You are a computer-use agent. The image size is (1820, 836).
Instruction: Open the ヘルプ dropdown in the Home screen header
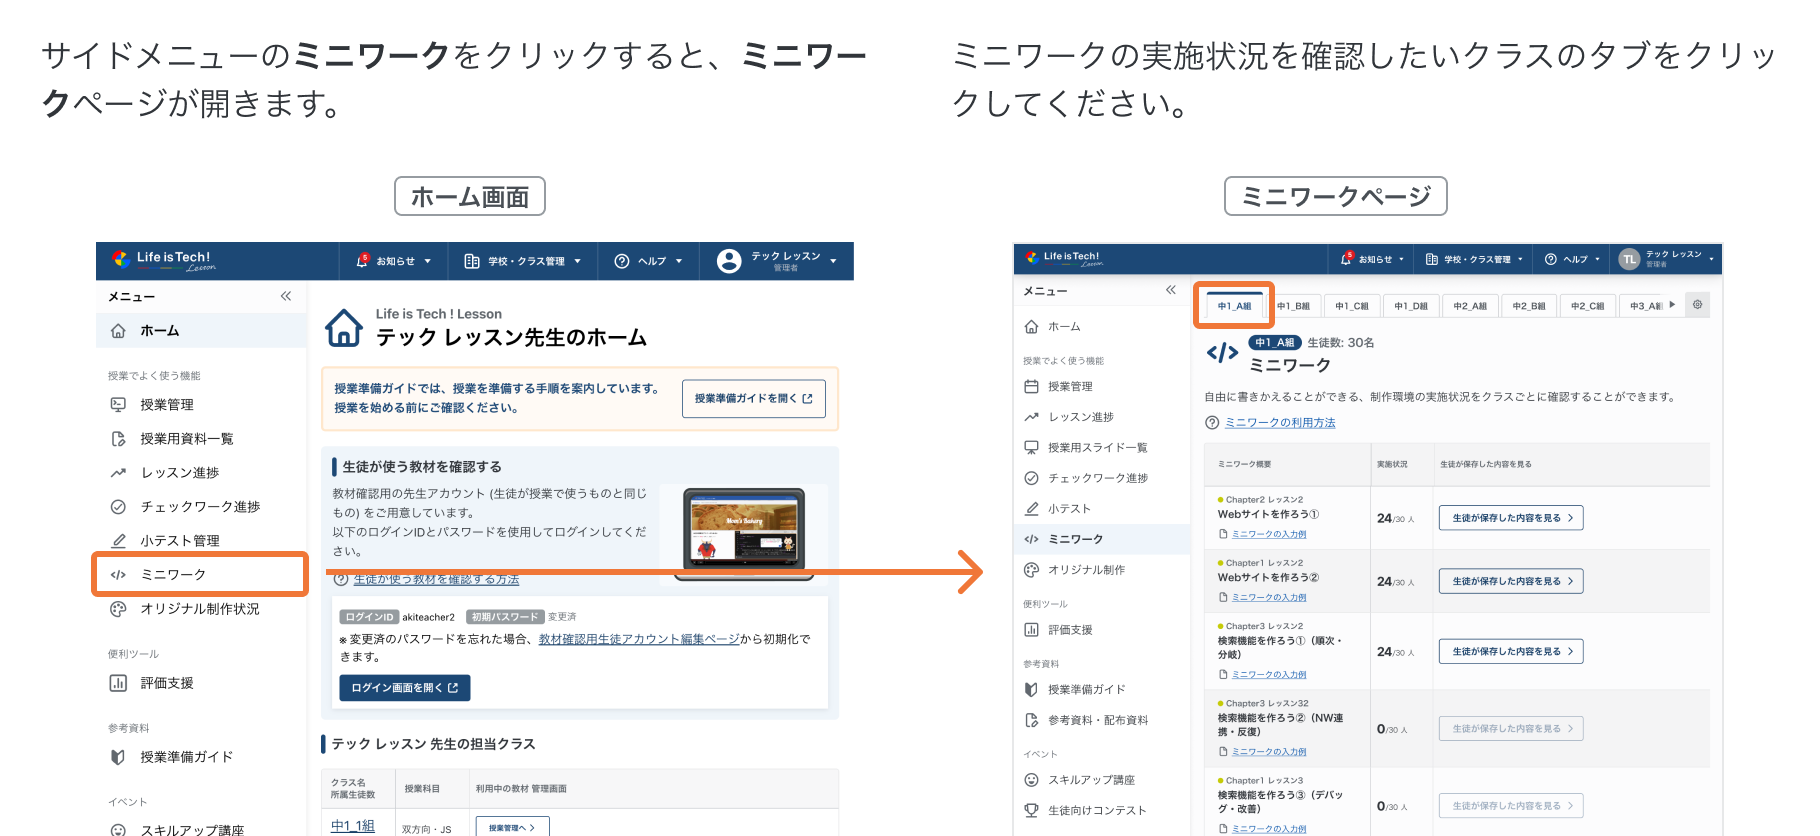[648, 261]
